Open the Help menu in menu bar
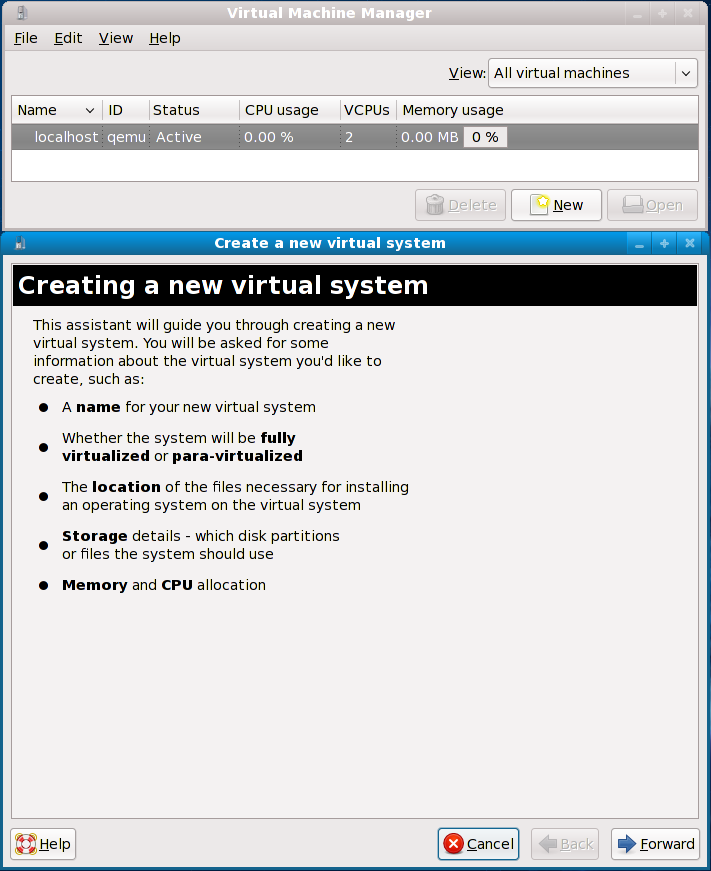The image size is (711, 871). pos(164,38)
